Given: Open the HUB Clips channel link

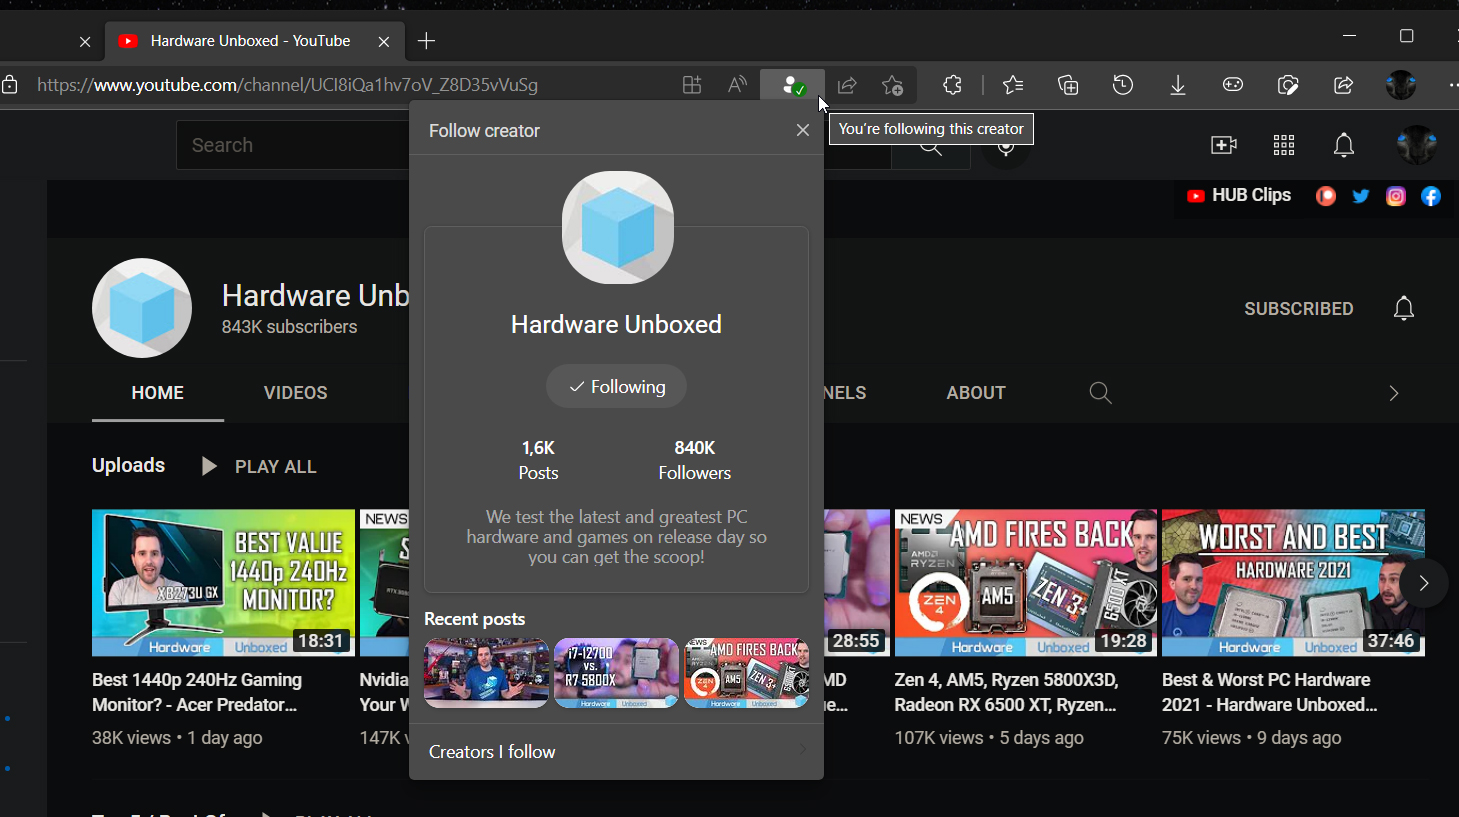Looking at the screenshot, I should point(1239,196).
